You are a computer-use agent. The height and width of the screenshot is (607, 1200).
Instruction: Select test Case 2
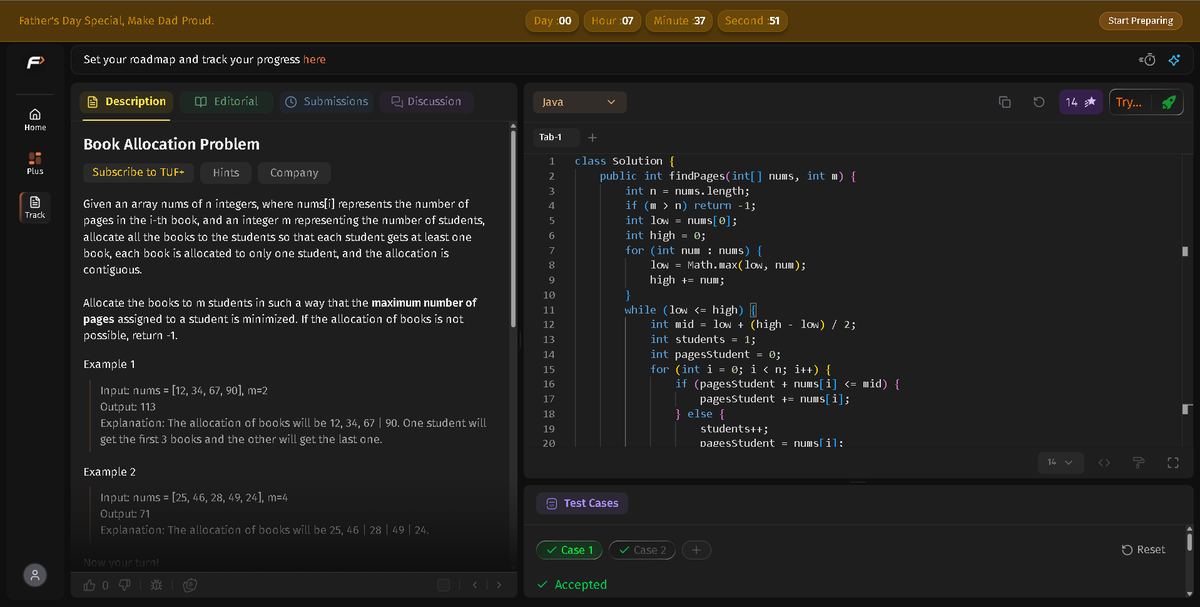click(x=642, y=550)
